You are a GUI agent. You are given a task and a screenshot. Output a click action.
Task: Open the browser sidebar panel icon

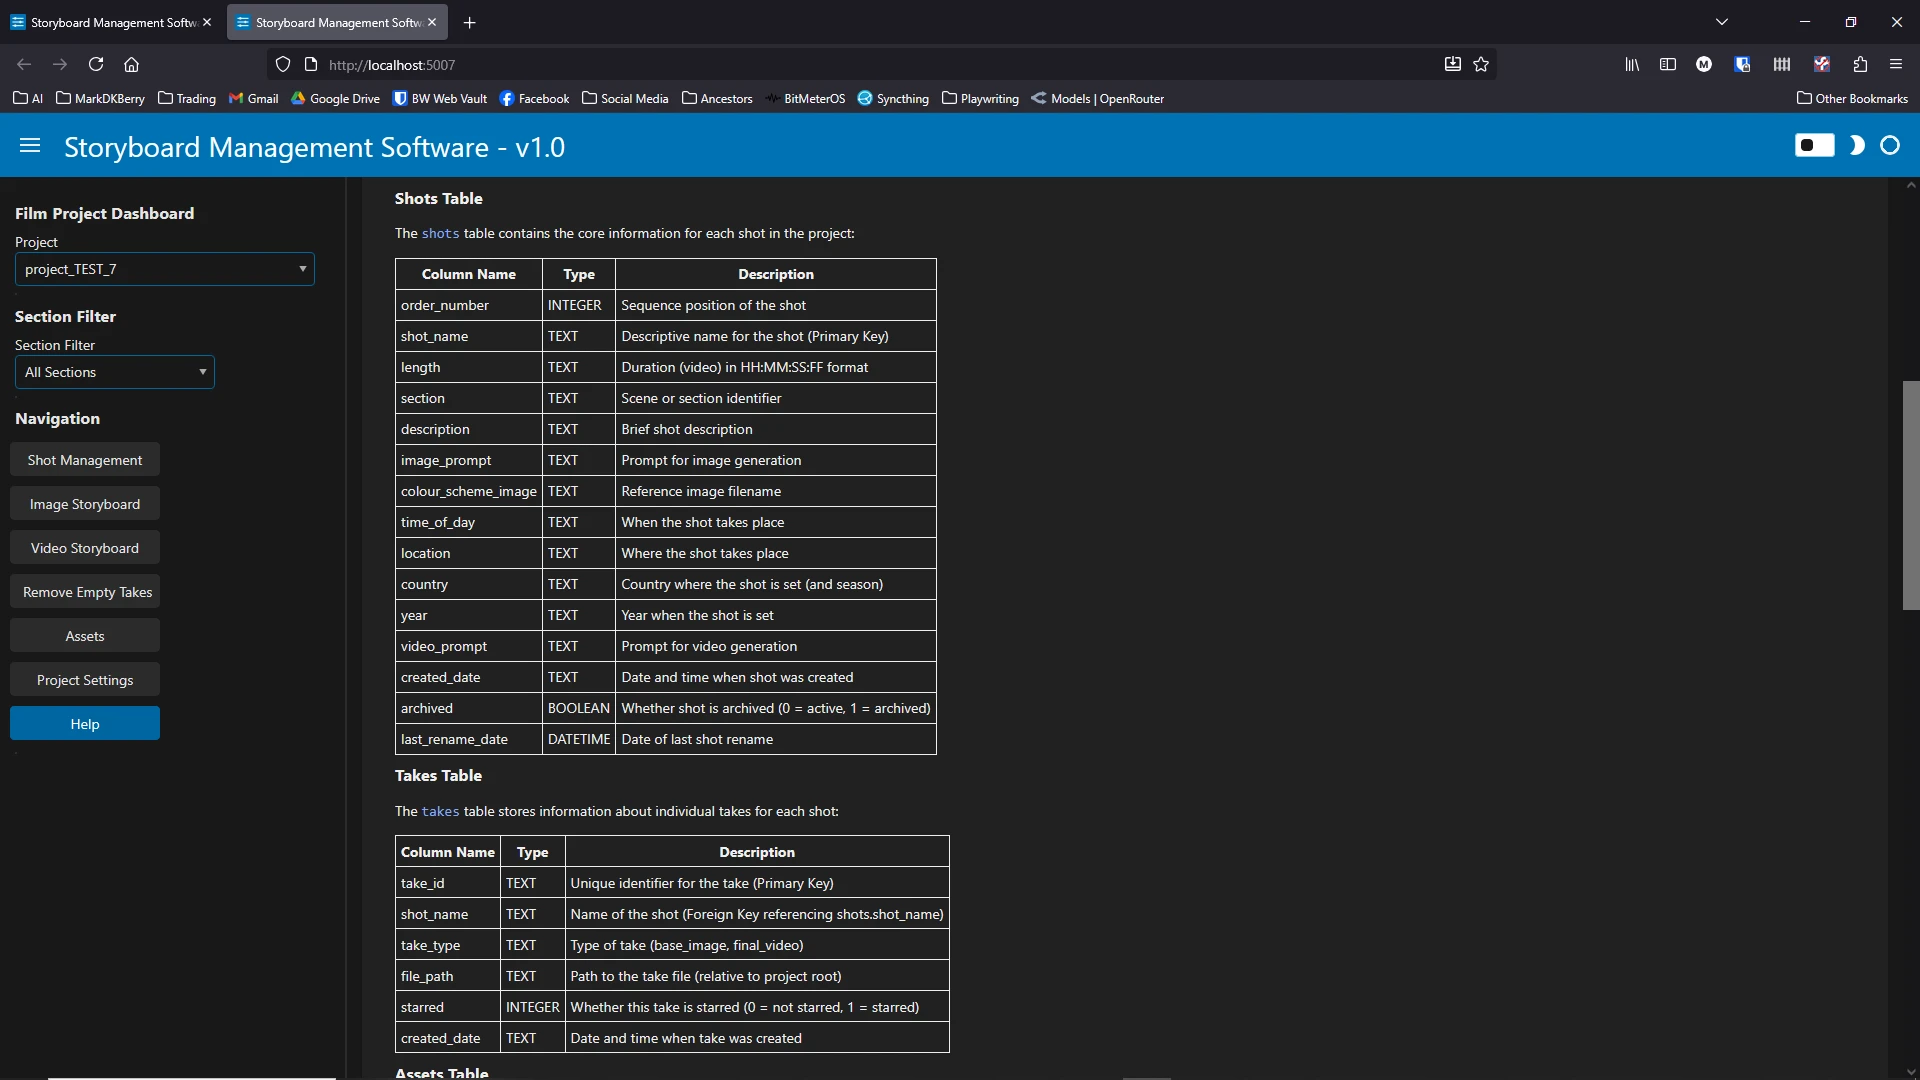point(1668,64)
